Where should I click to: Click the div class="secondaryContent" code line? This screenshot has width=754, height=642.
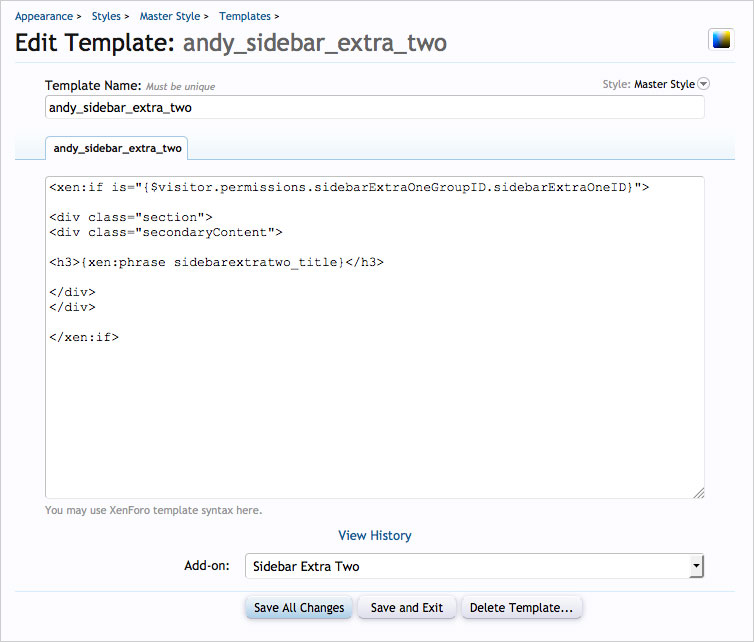point(166,232)
